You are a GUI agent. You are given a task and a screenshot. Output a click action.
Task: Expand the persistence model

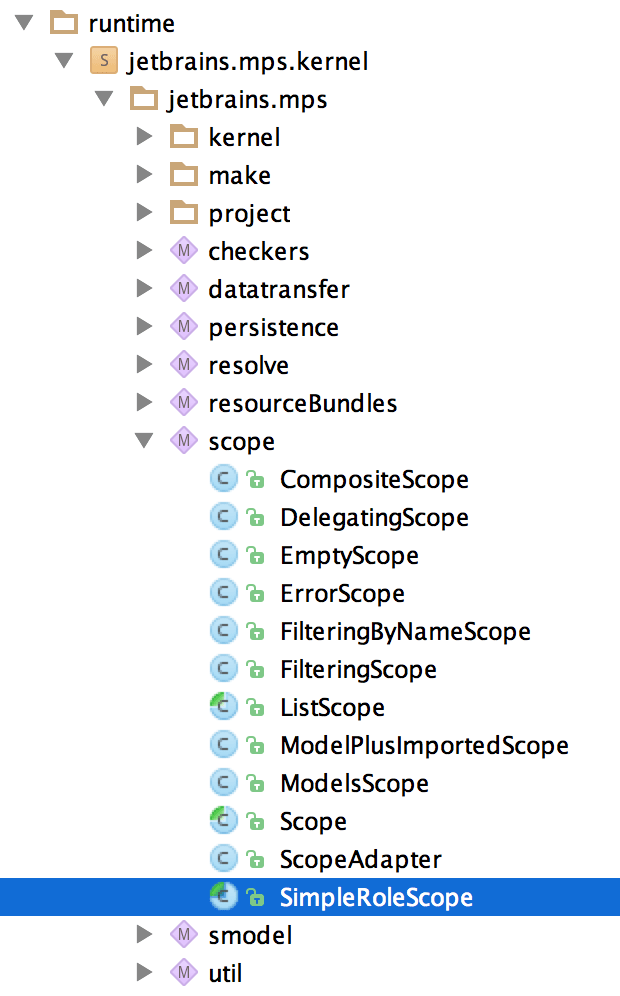click(144, 327)
